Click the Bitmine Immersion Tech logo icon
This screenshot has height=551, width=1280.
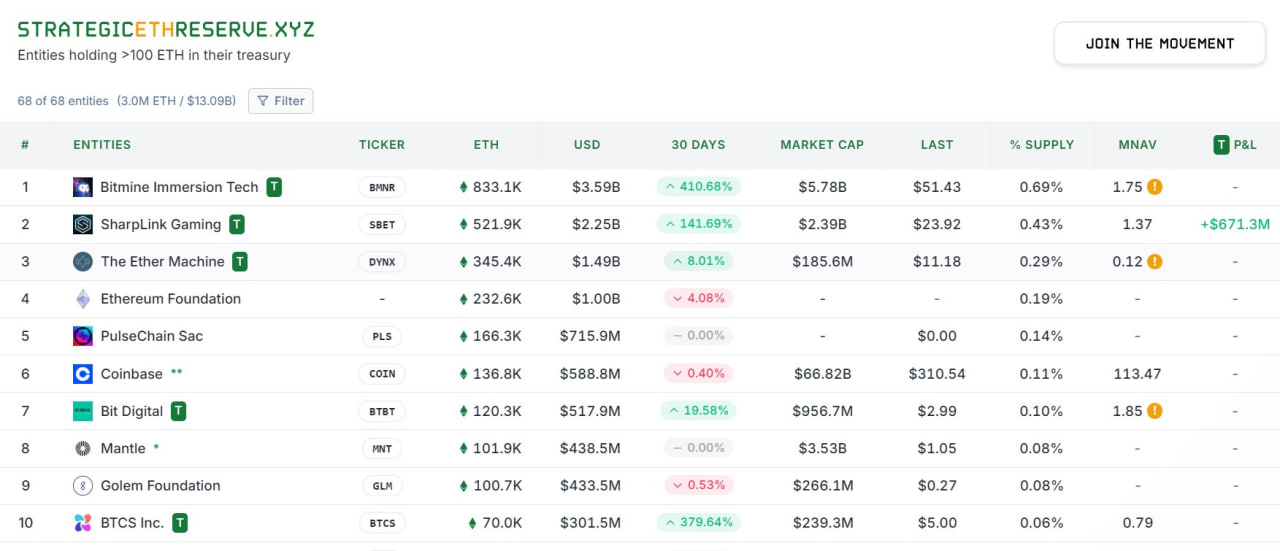tap(83, 187)
